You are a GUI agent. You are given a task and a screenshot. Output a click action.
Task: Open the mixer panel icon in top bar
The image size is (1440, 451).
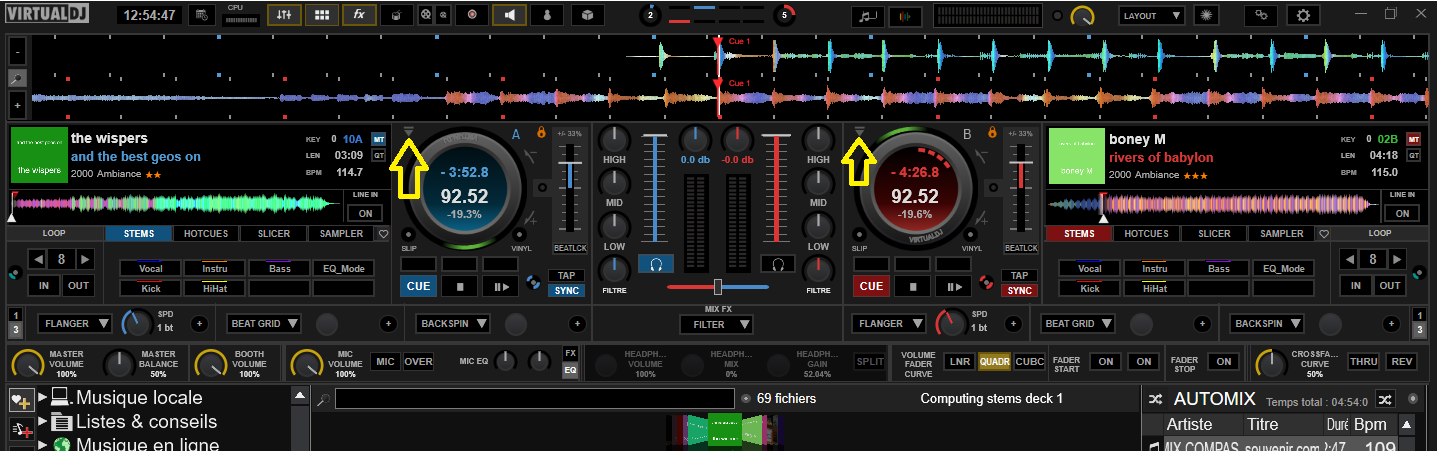pyautogui.click(x=284, y=15)
